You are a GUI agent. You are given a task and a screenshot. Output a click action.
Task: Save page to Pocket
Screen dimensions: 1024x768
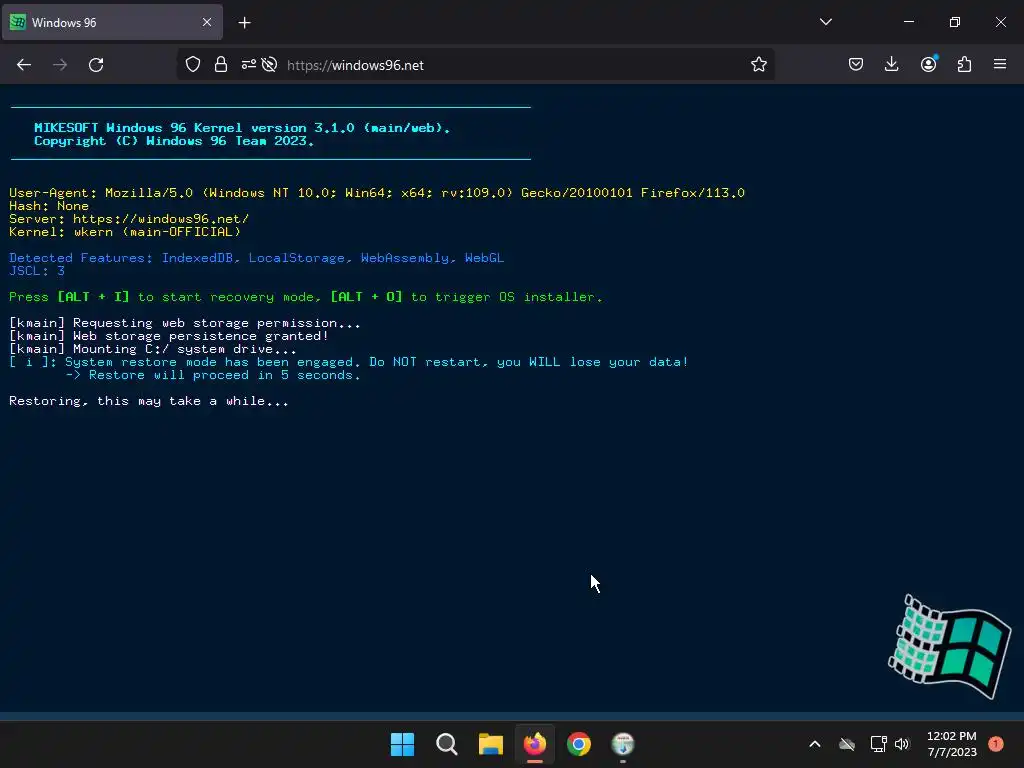(x=856, y=65)
